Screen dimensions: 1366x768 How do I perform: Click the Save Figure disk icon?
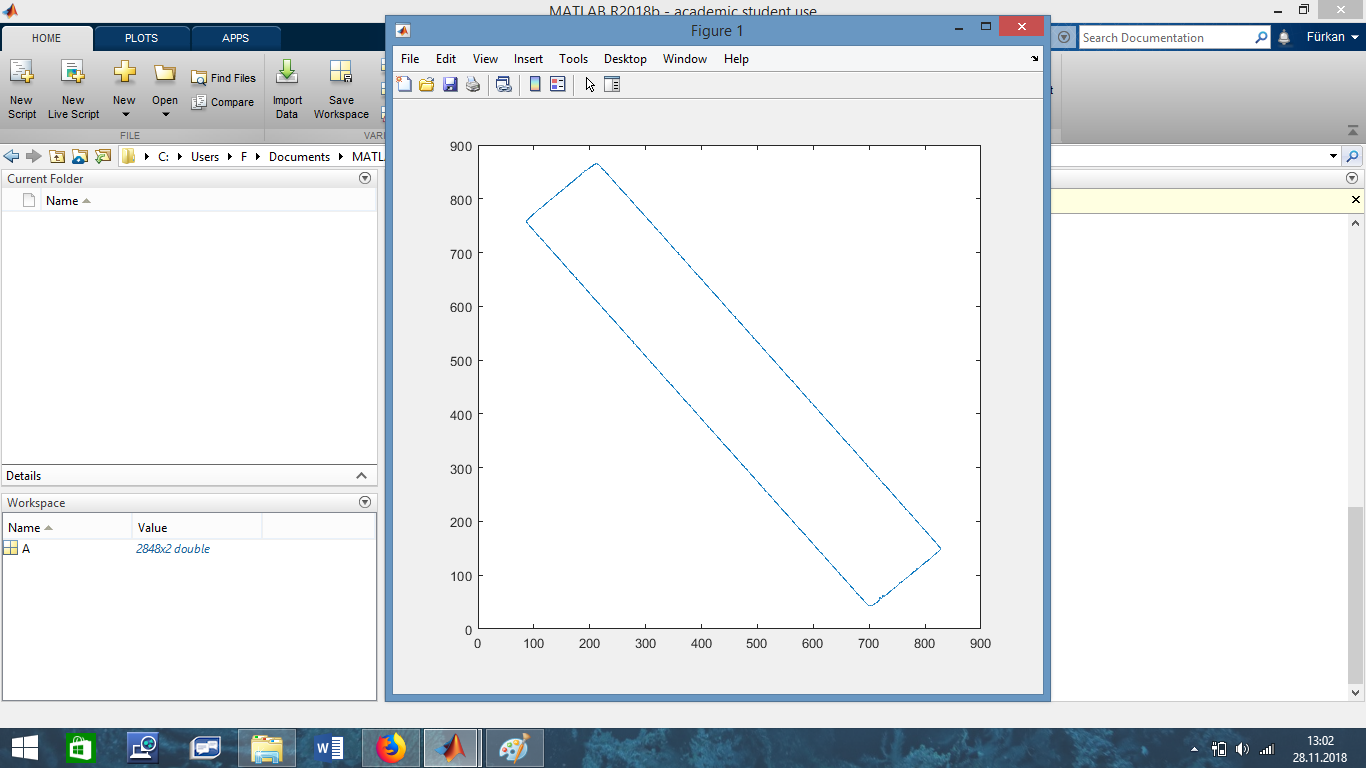tap(450, 85)
